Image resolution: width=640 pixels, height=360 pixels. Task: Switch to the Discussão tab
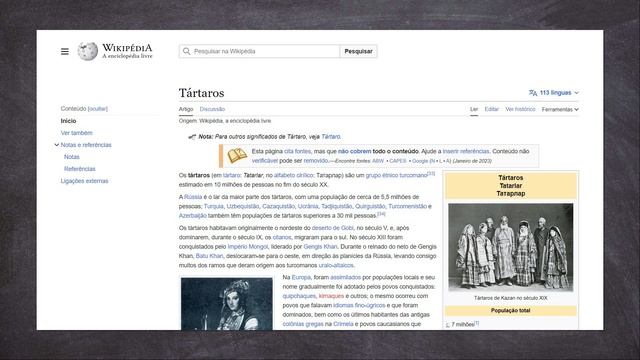coord(212,109)
